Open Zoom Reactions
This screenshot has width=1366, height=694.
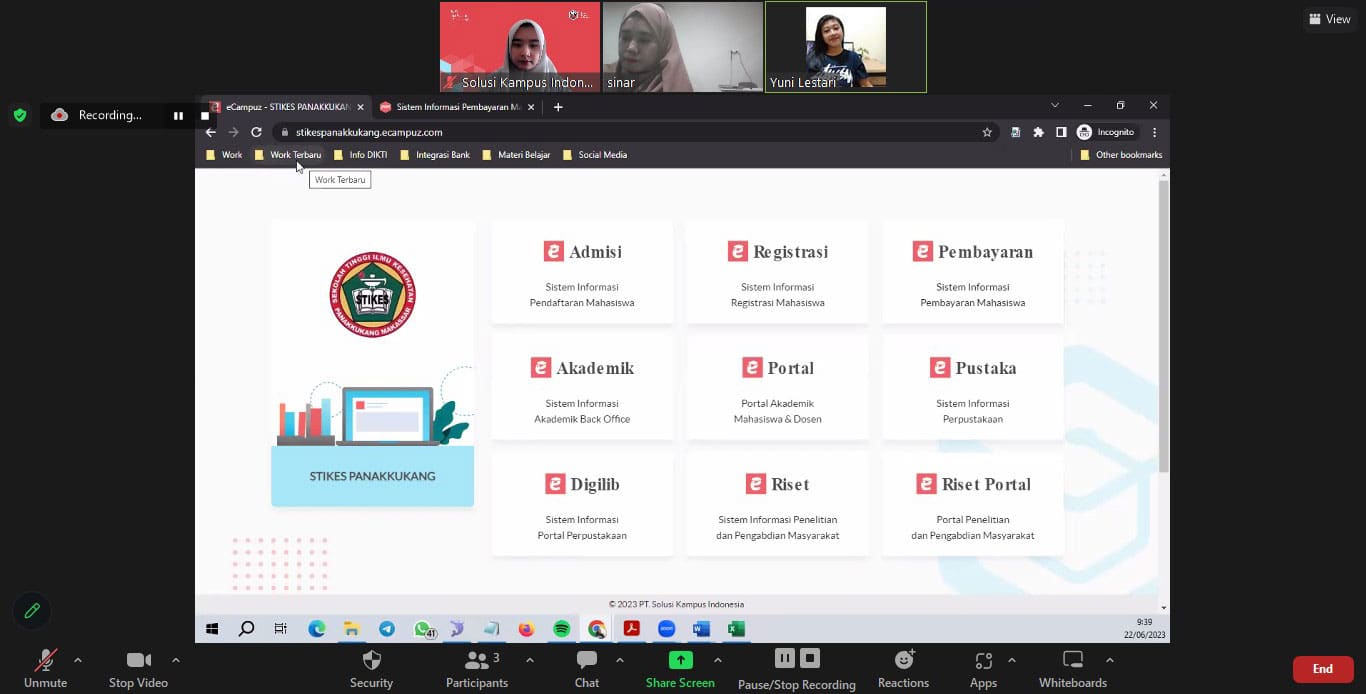click(x=903, y=668)
